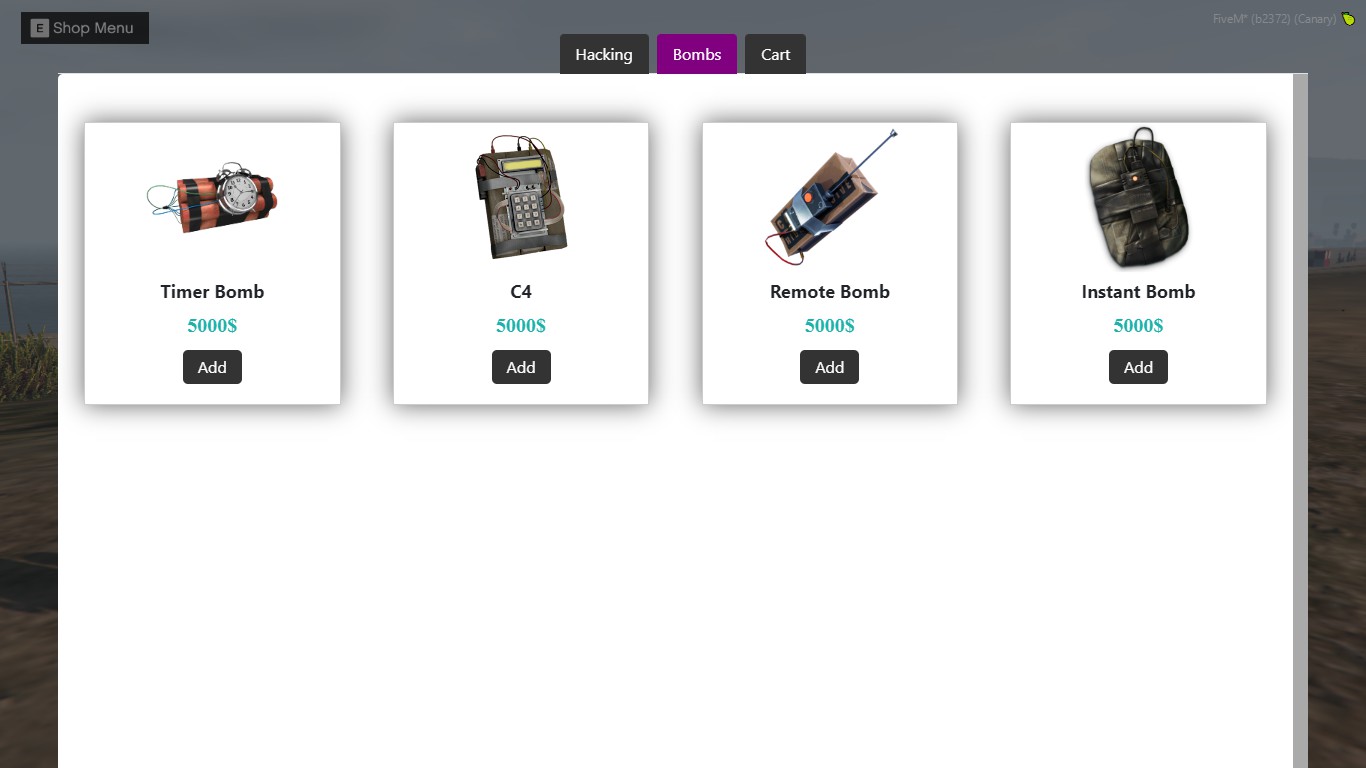Click the Remote Bomb title text
Screen dimensions: 1366x768
click(830, 292)
